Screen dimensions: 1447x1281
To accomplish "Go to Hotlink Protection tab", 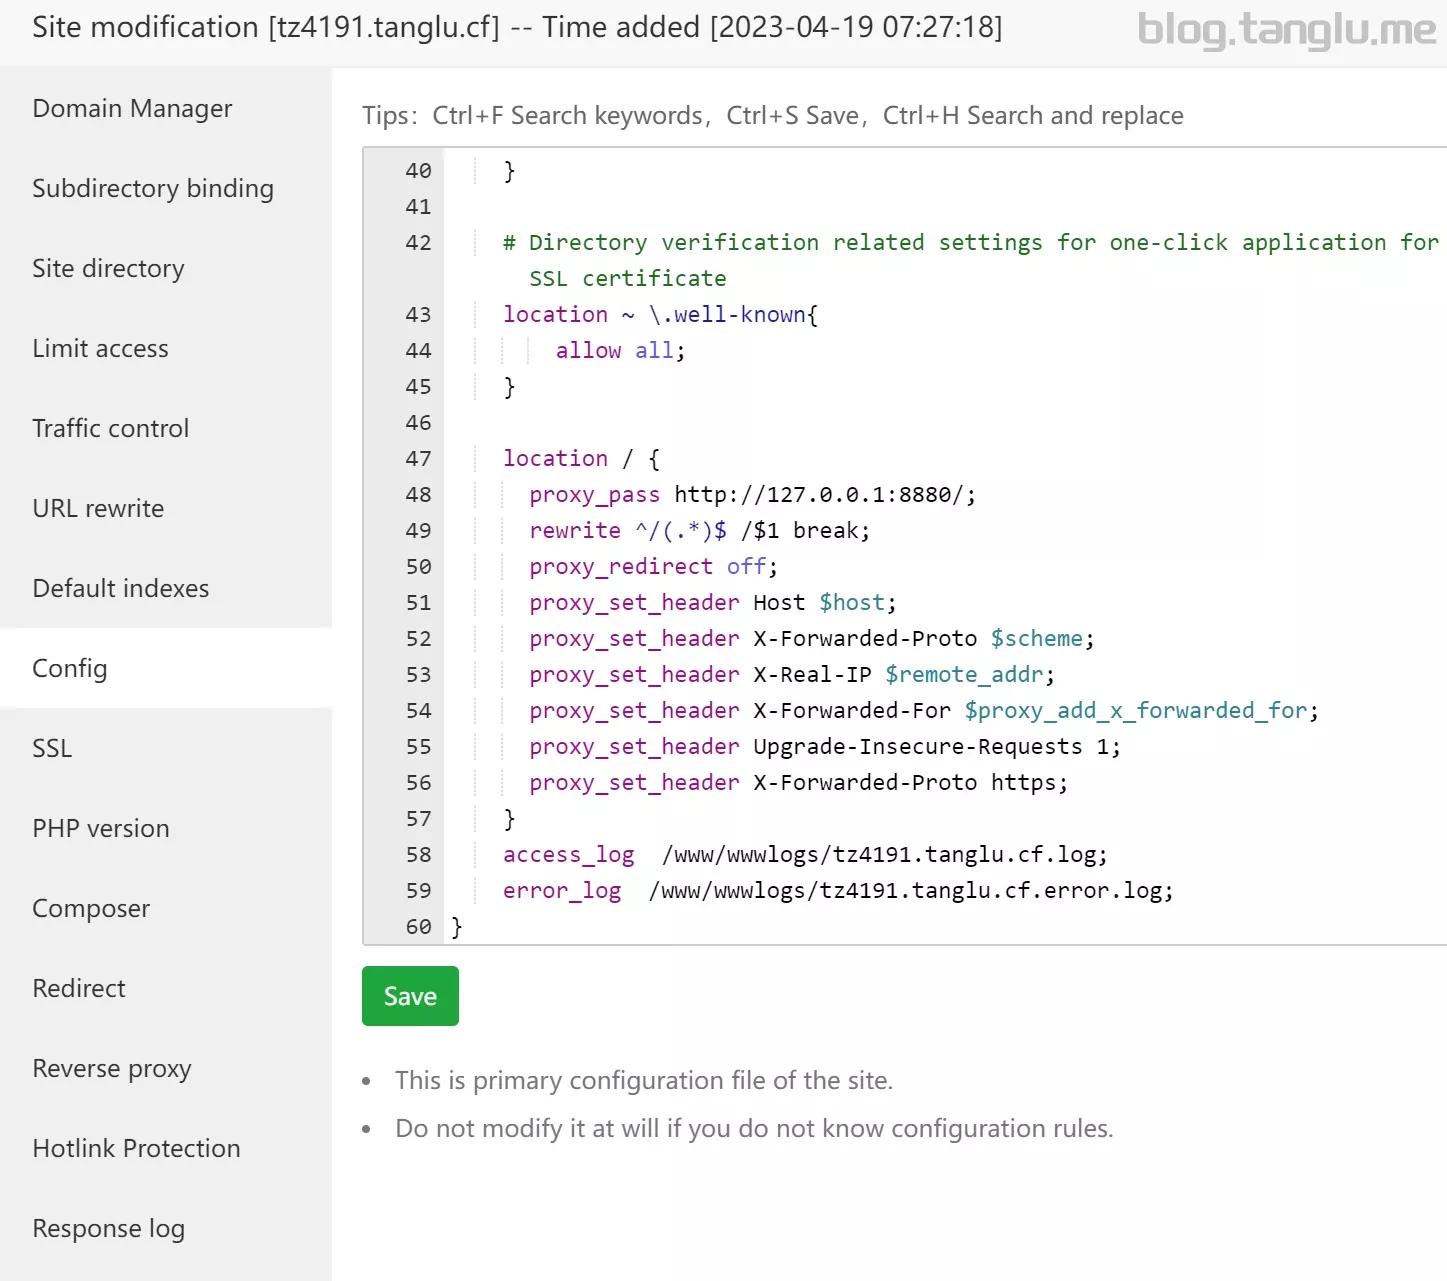I will pyautogui.click(x=136, y=1148).
